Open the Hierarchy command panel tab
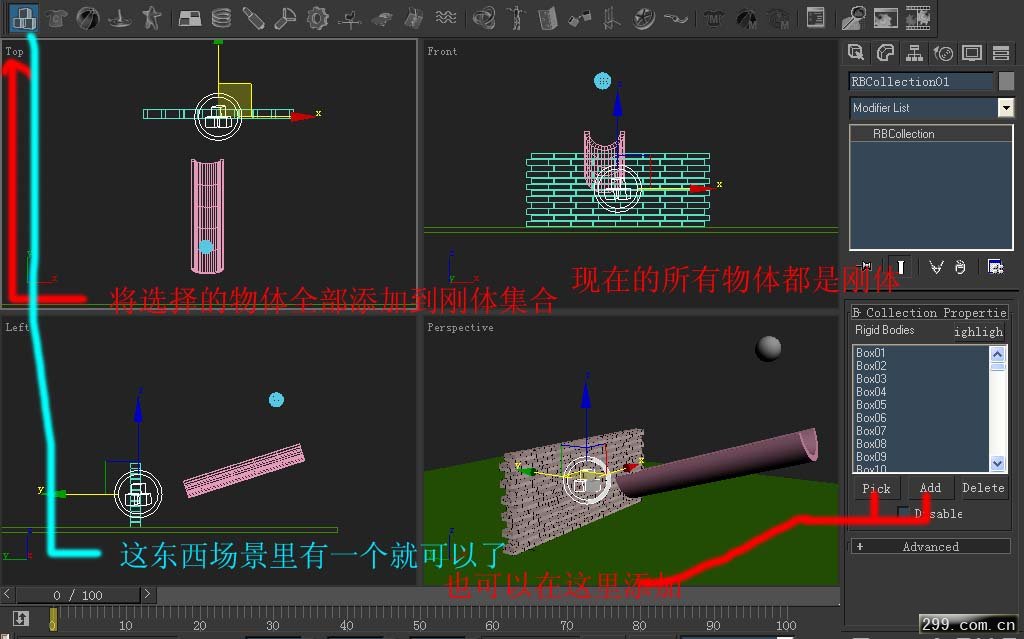Image resolution: width=1024 pixels, height=639 pixels. point(914,53)
